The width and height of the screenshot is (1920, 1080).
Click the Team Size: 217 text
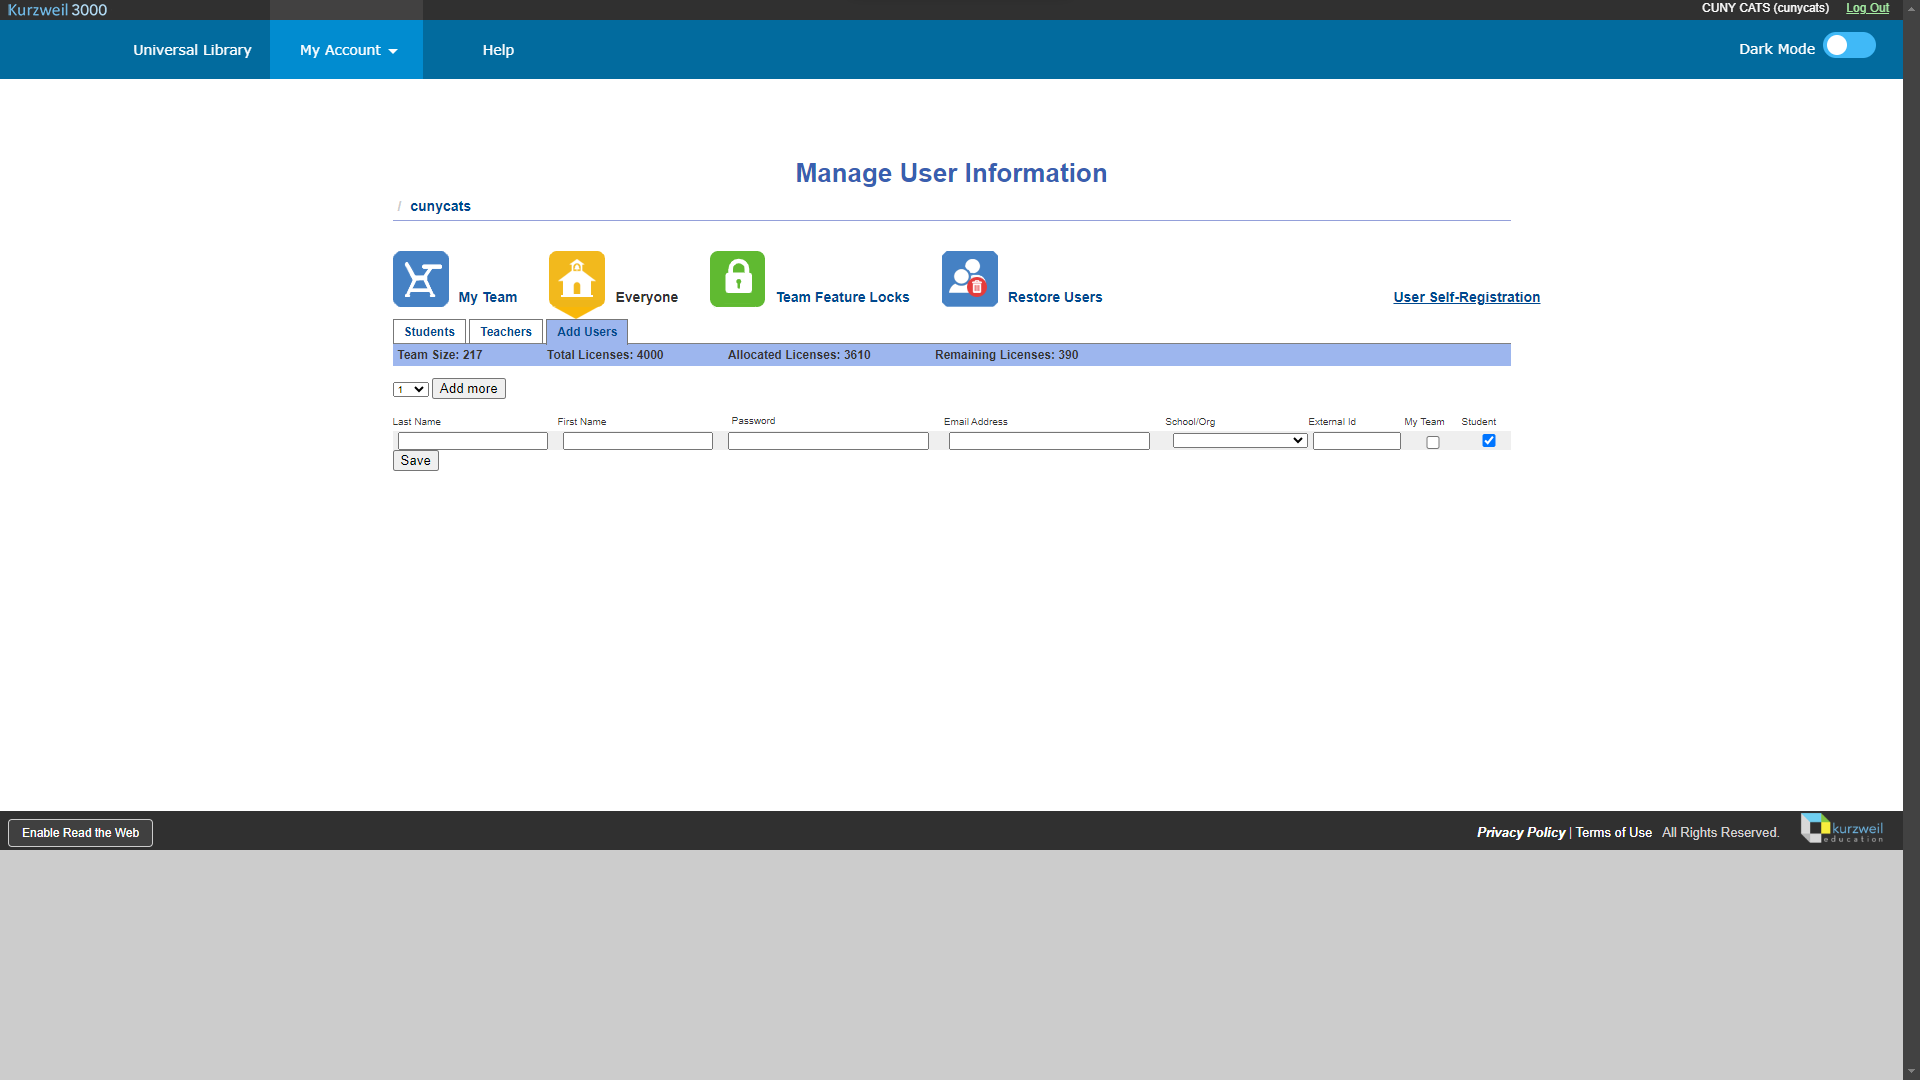tap(440, 355)
